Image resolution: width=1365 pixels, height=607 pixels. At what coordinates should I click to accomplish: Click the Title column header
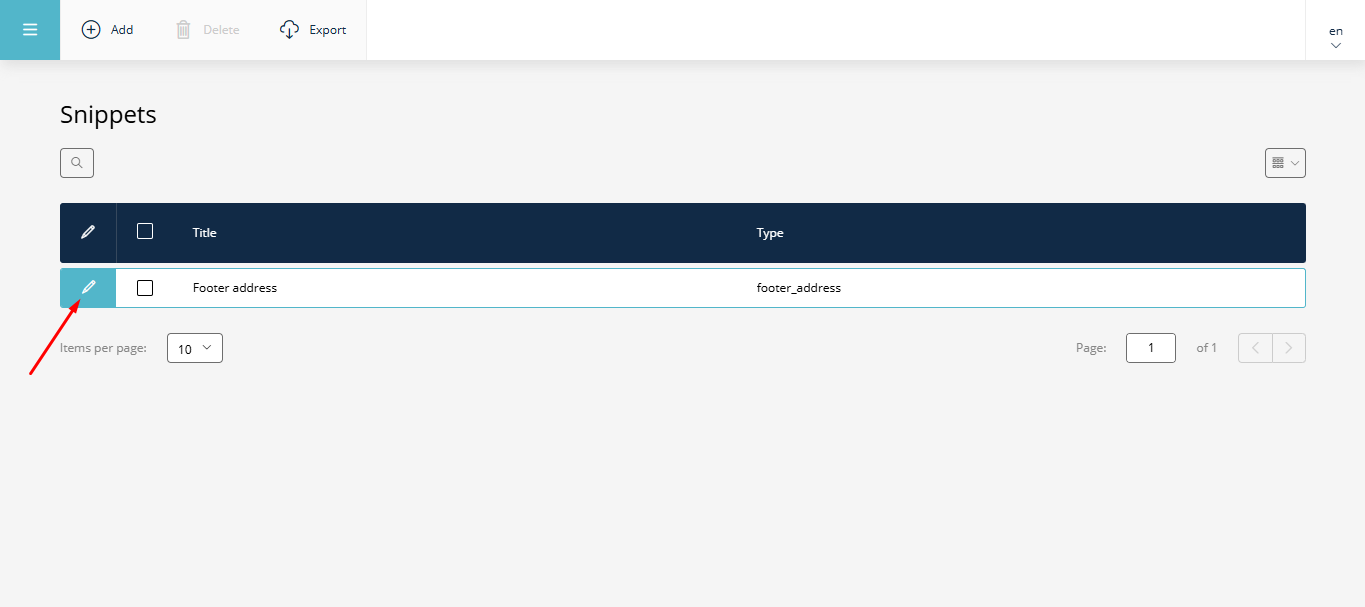[204, 232]
